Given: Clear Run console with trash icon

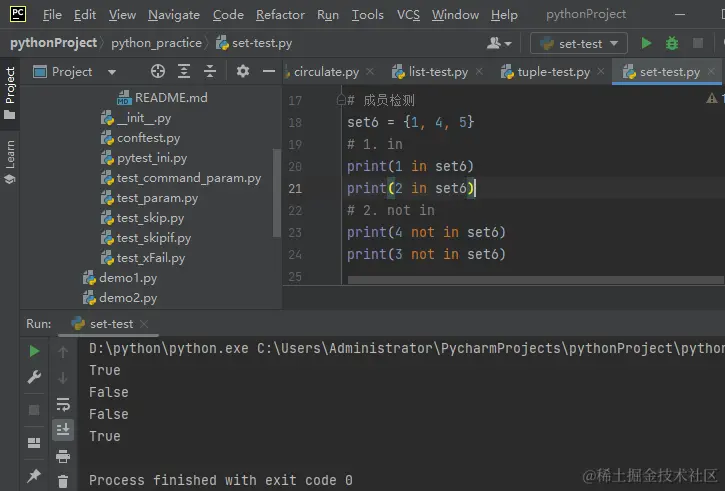Looking at the screenshot, I should coord(63,482).
